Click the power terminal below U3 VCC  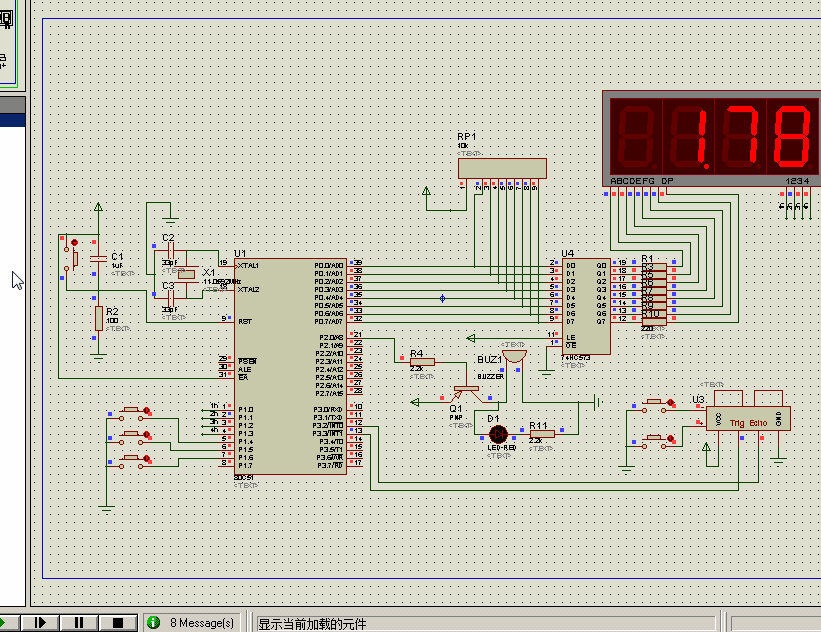click(706, 447)
